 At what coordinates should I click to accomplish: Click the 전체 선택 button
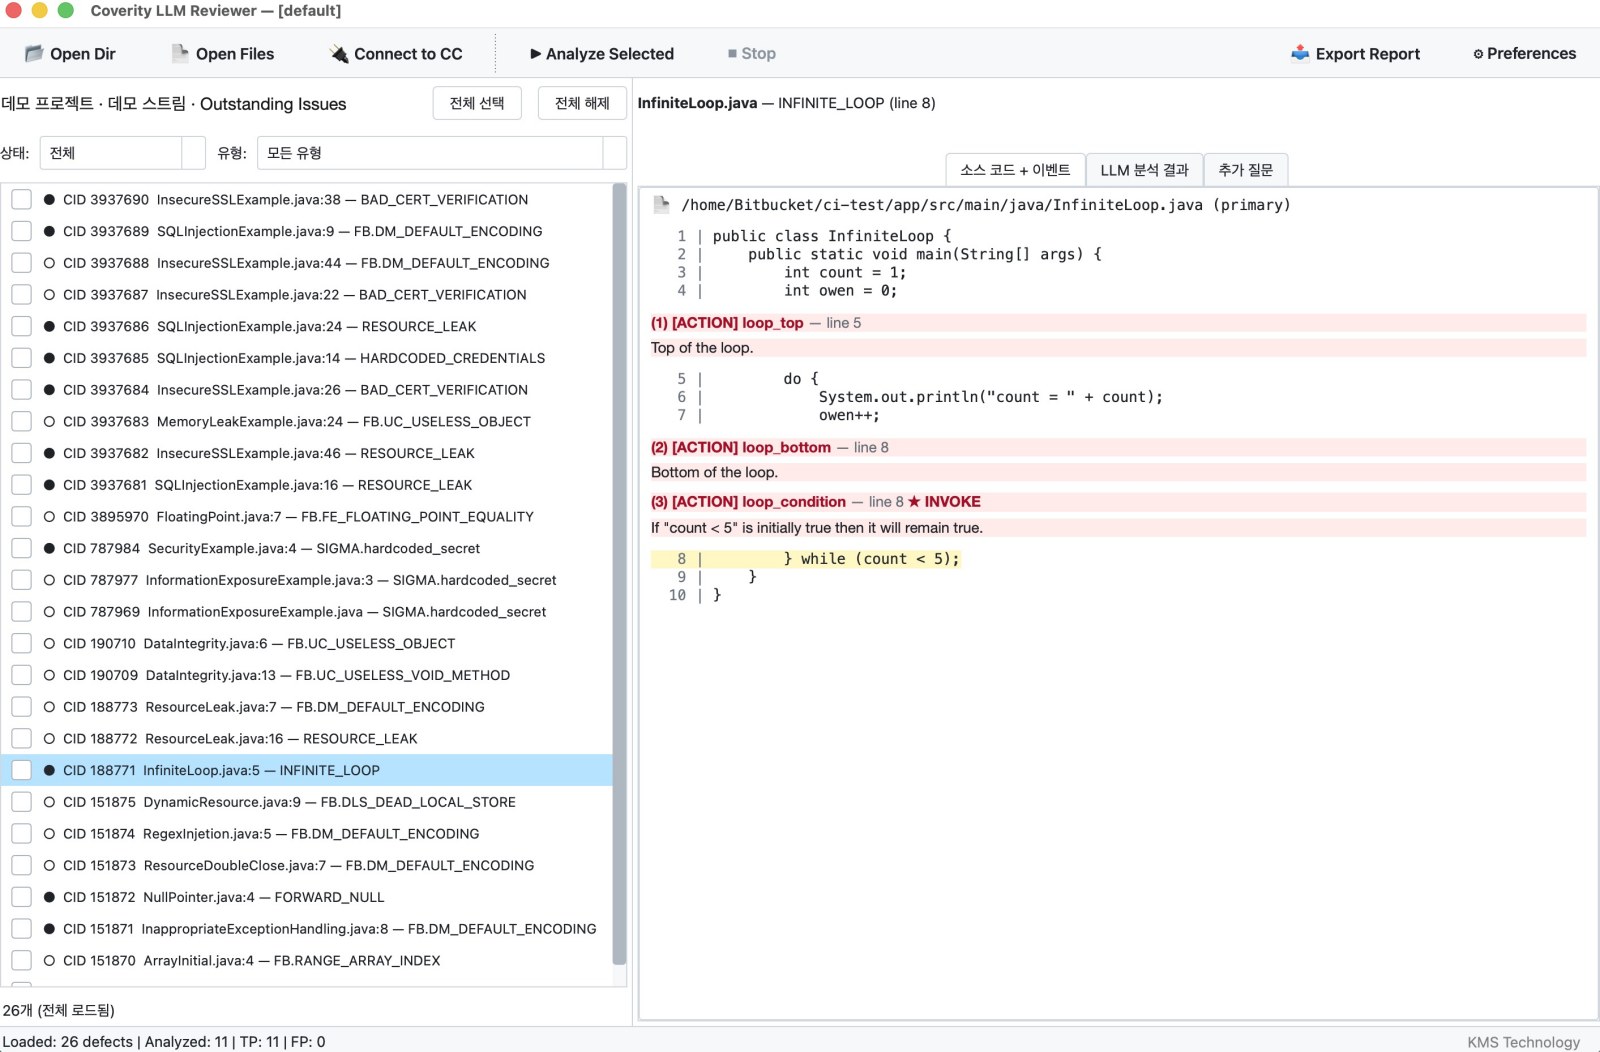point(477,103)
